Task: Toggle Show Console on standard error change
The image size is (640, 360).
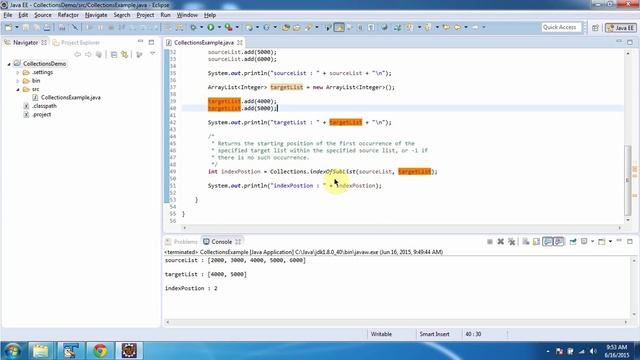Action: coord(559,242)
